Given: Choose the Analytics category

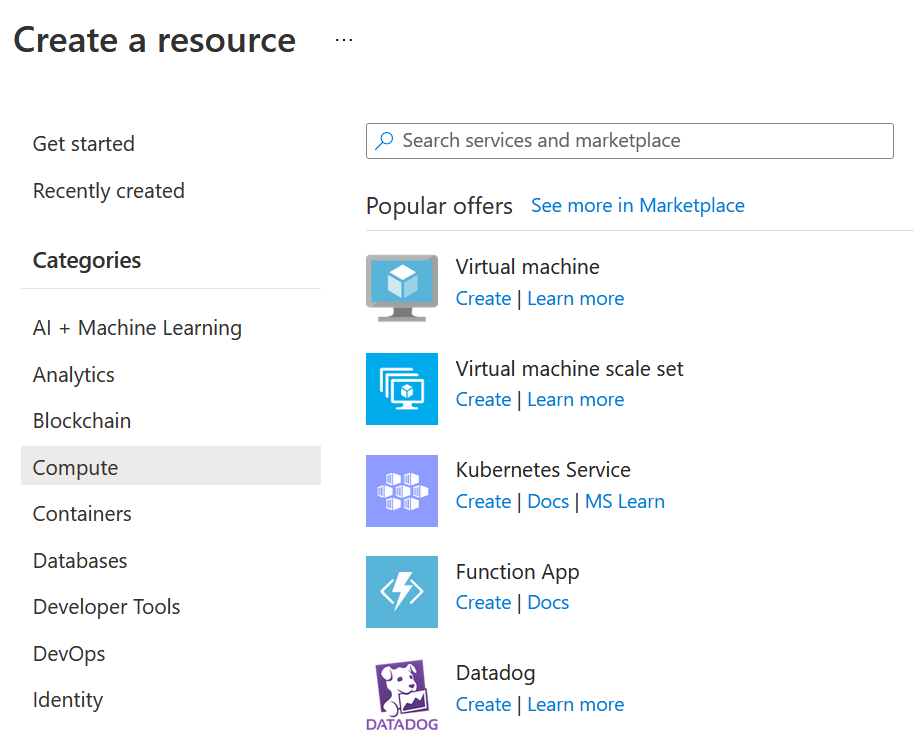Looking at the screenshot, I should point(74,375).
